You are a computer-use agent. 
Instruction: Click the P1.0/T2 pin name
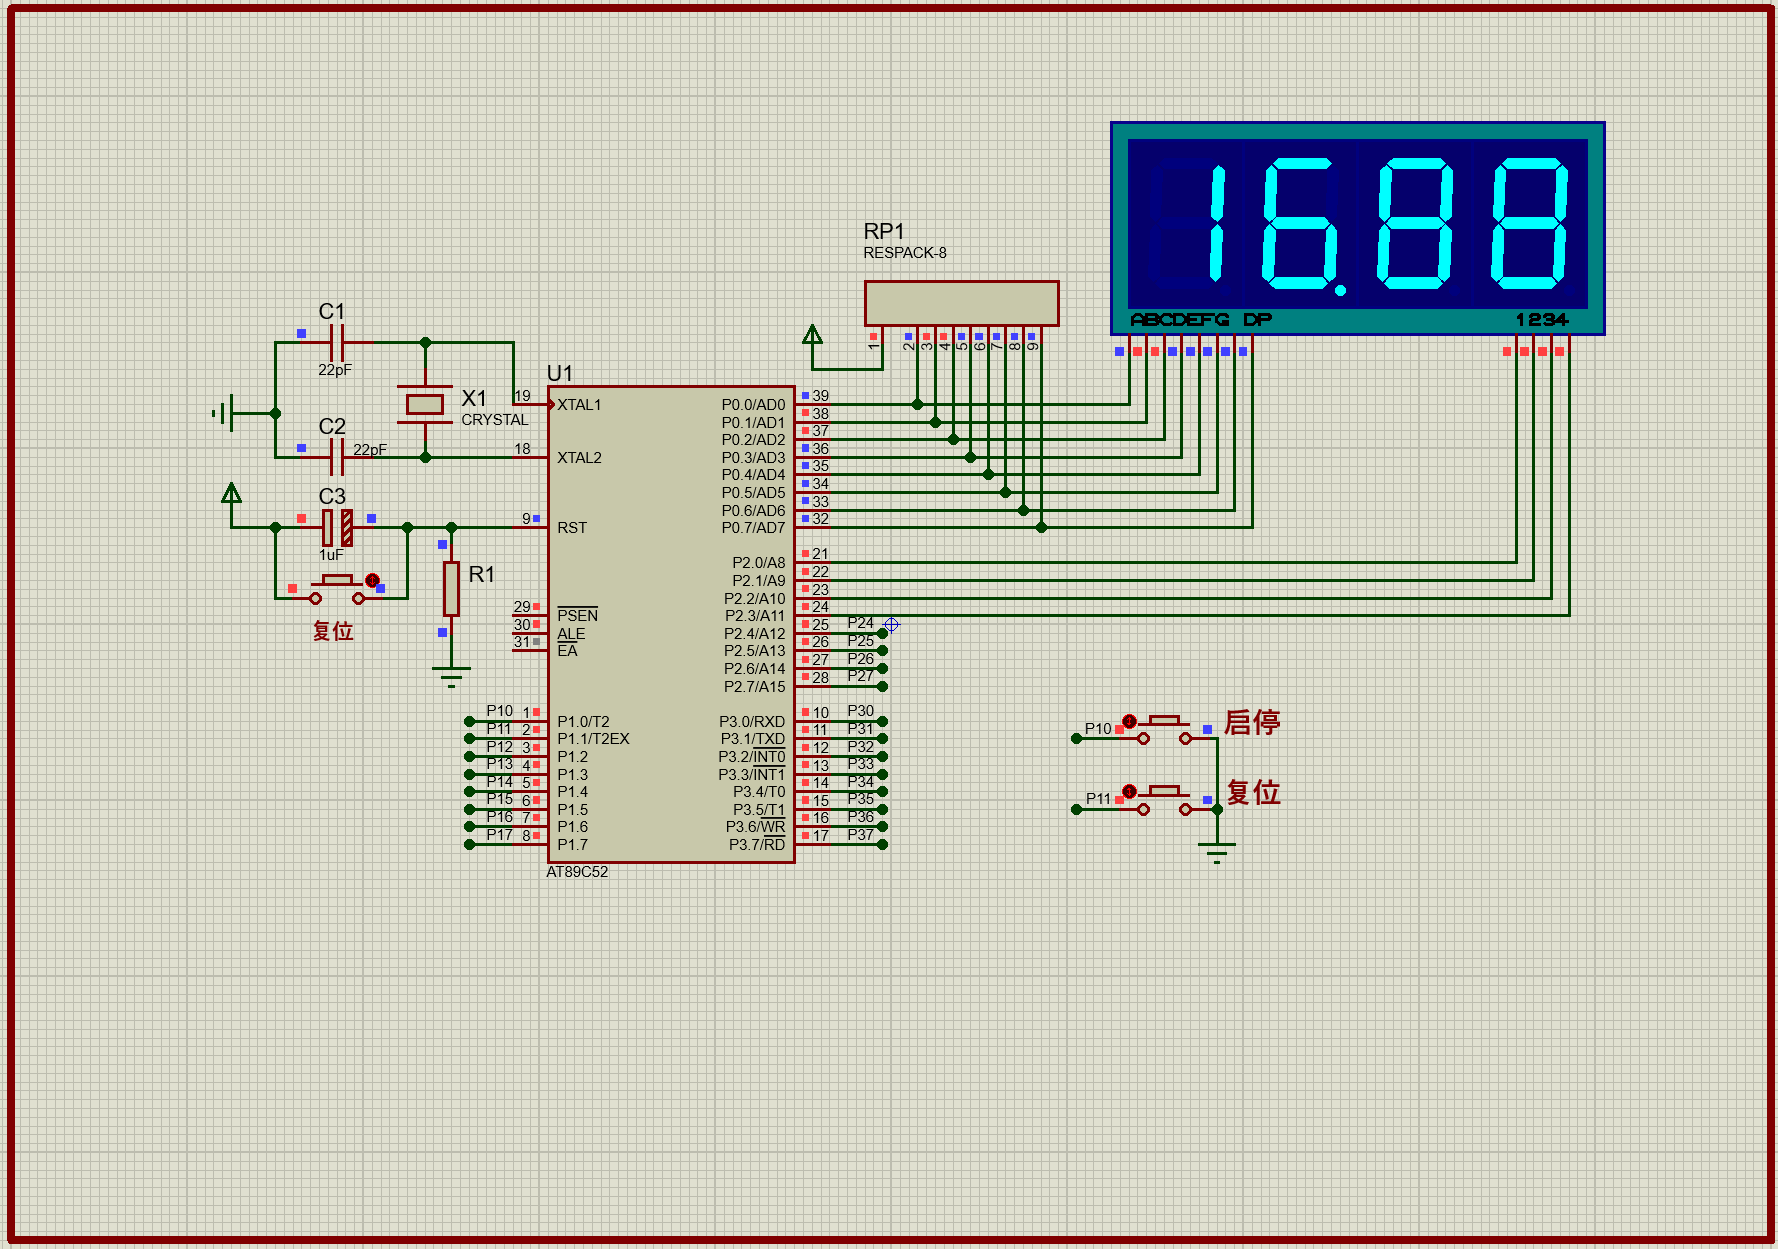click(583, 722)
